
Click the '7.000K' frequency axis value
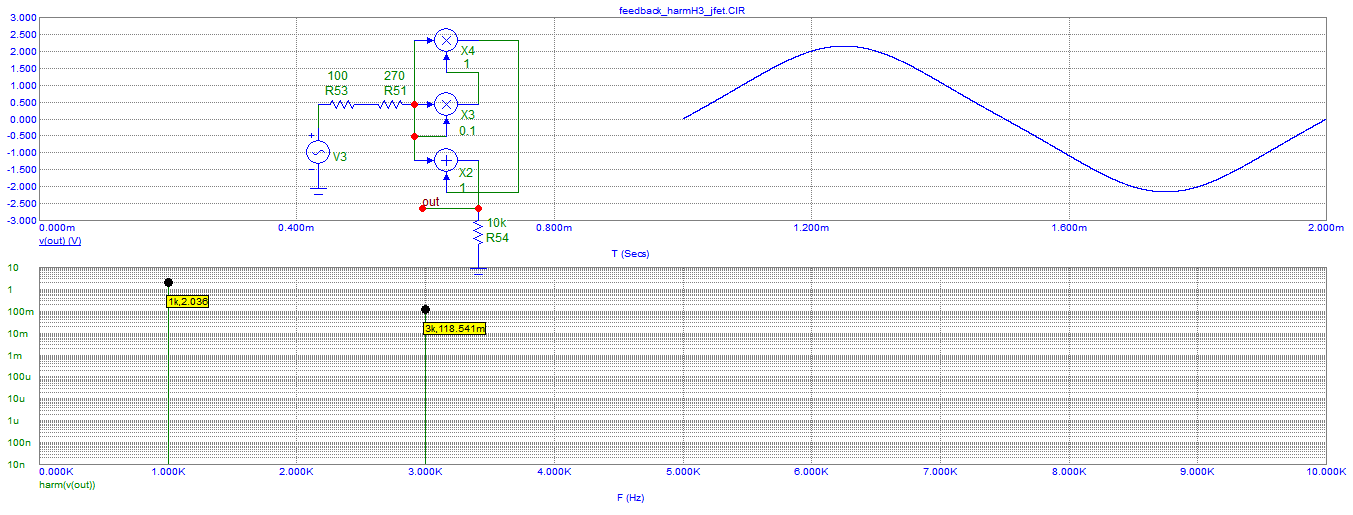940,471
